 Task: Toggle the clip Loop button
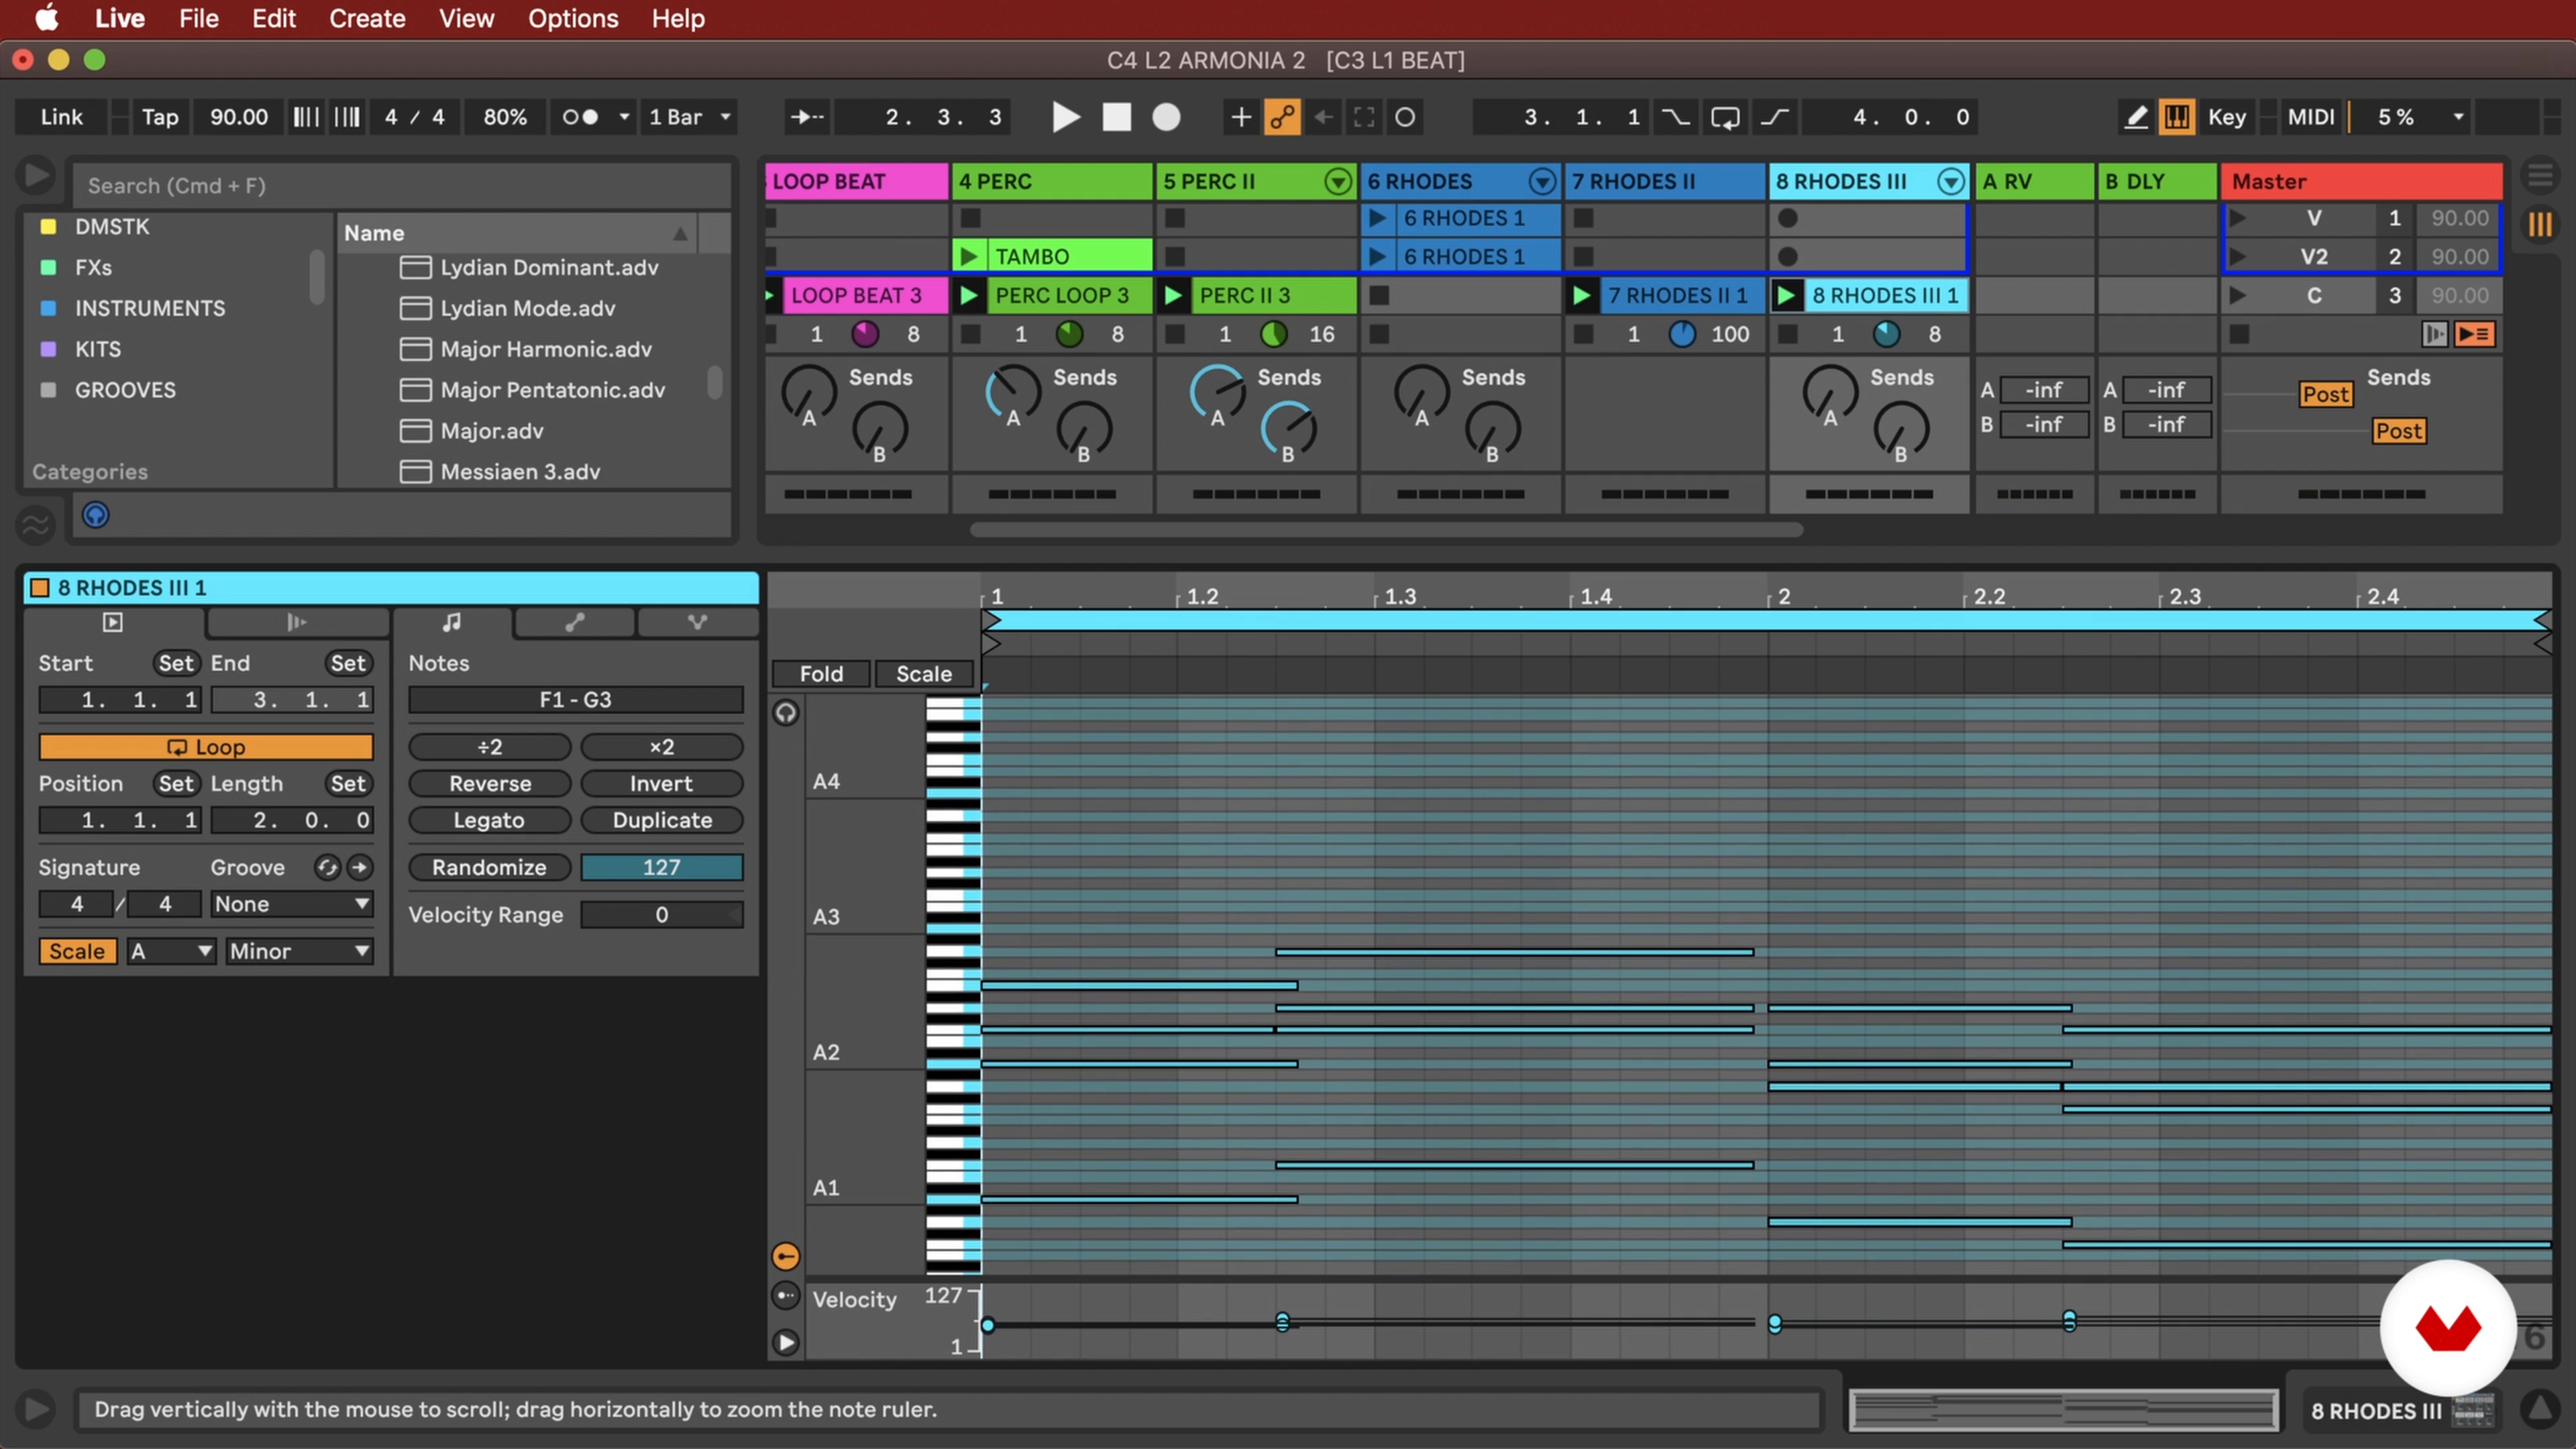pyautogui.click(x=206, y=747)
